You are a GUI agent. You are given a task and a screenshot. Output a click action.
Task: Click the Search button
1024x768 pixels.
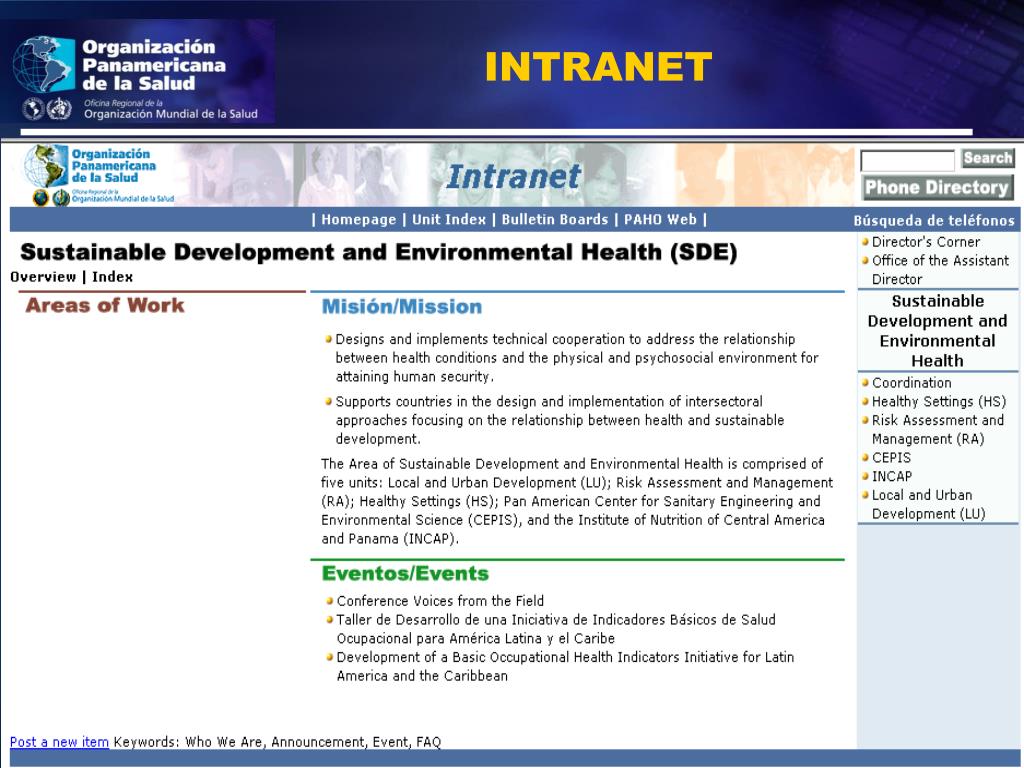[x=987, y=158]
